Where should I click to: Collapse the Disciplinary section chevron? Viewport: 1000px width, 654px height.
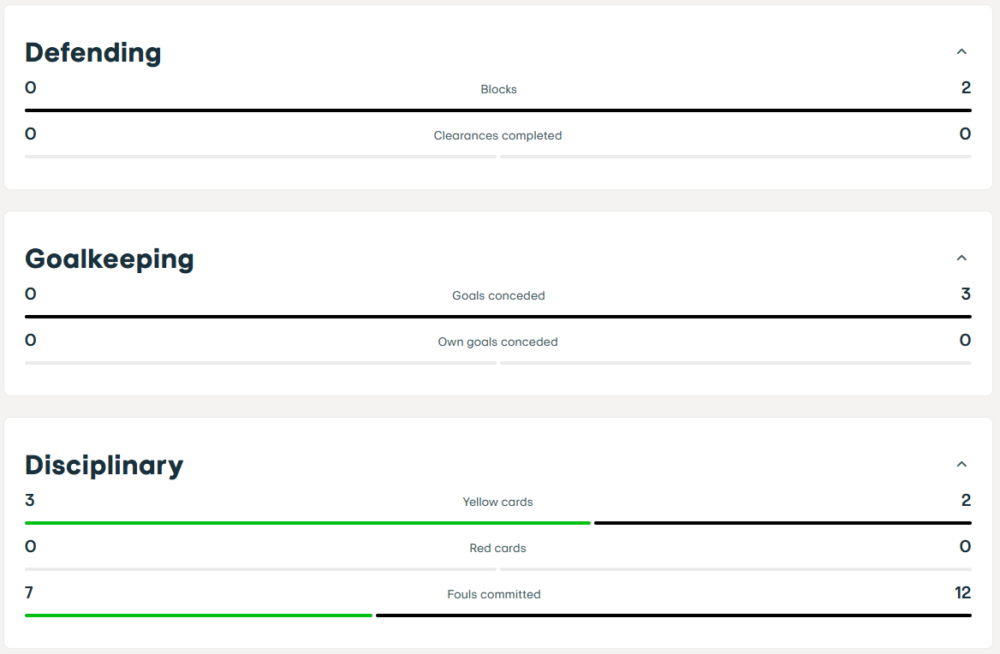point(962,464)
